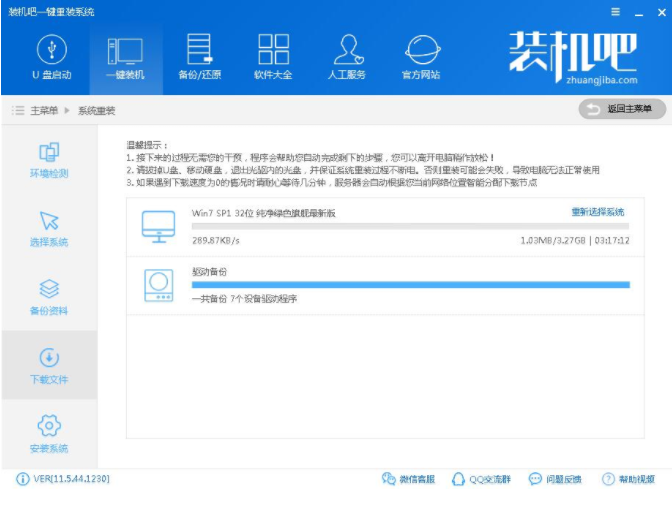672x509 pixels.
Task: Open 问题反馈 feedback link
Action: (555, 479)
